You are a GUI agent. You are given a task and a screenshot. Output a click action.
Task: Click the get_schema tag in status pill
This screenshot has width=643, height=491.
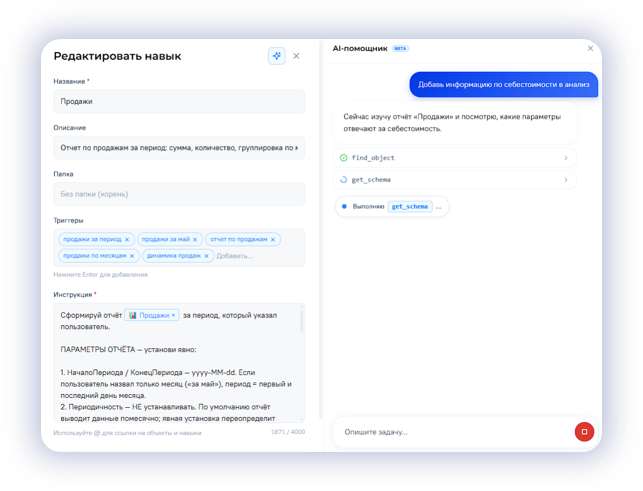tap(410, 207)
